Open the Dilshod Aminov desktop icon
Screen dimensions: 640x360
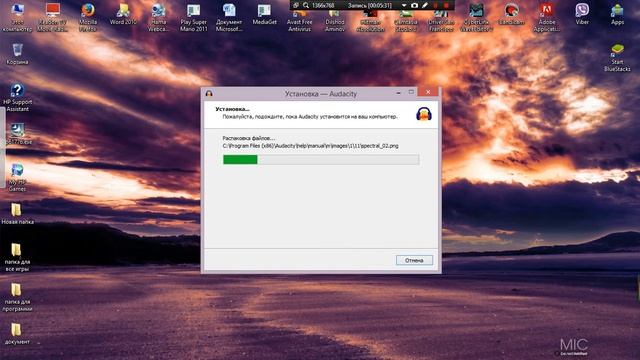335,20
